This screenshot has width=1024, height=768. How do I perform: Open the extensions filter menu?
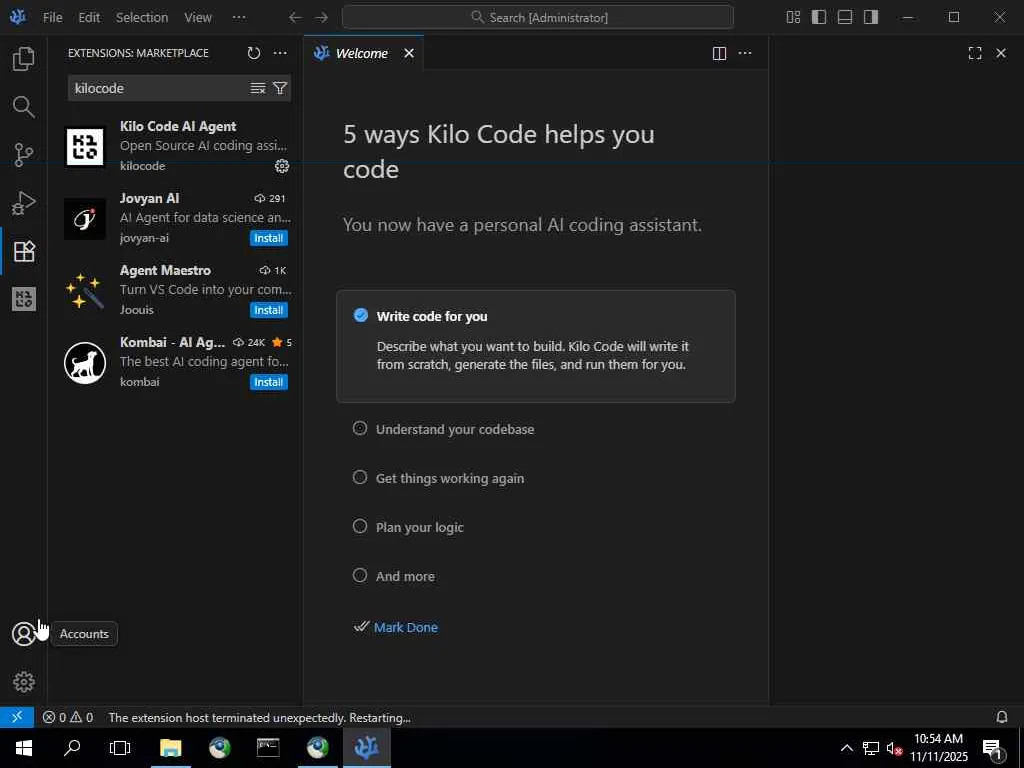click(x=280, y=88)
